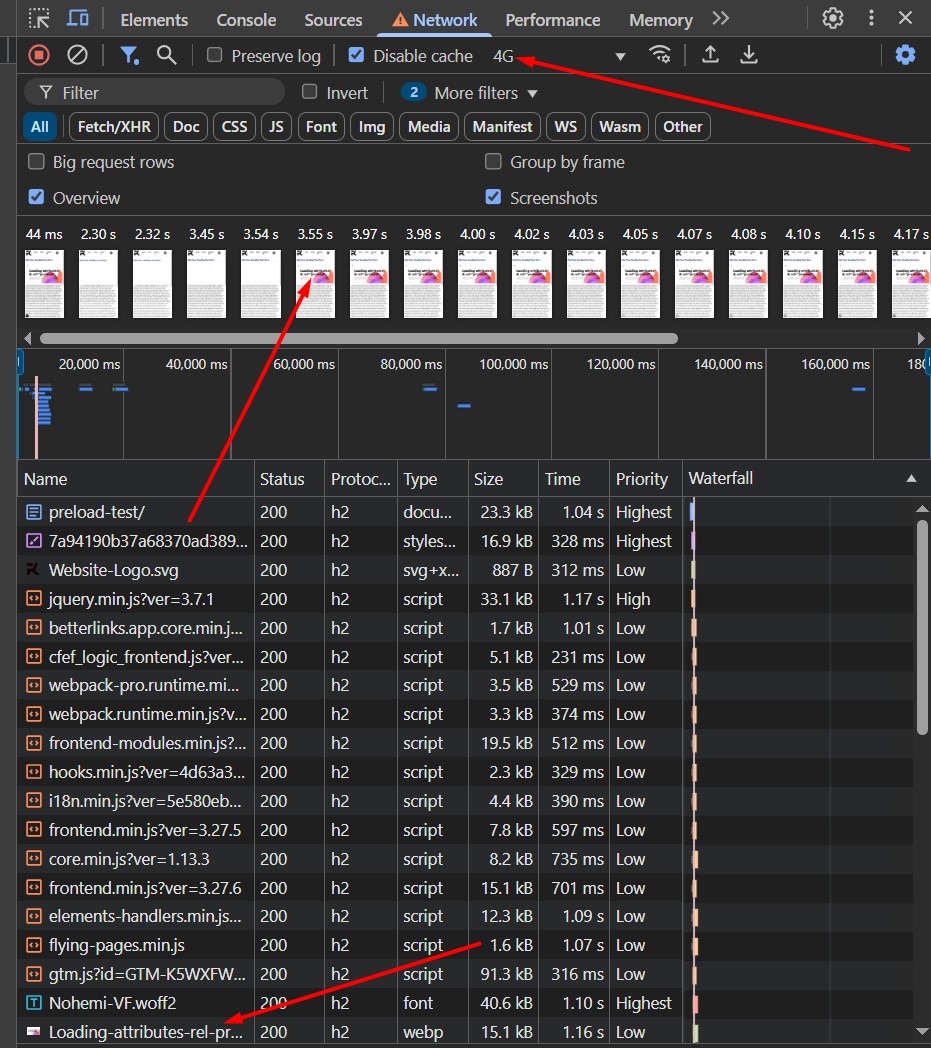Export HAR with download icon
This screenshot has height=1048, width=931.
coord(749,54)
